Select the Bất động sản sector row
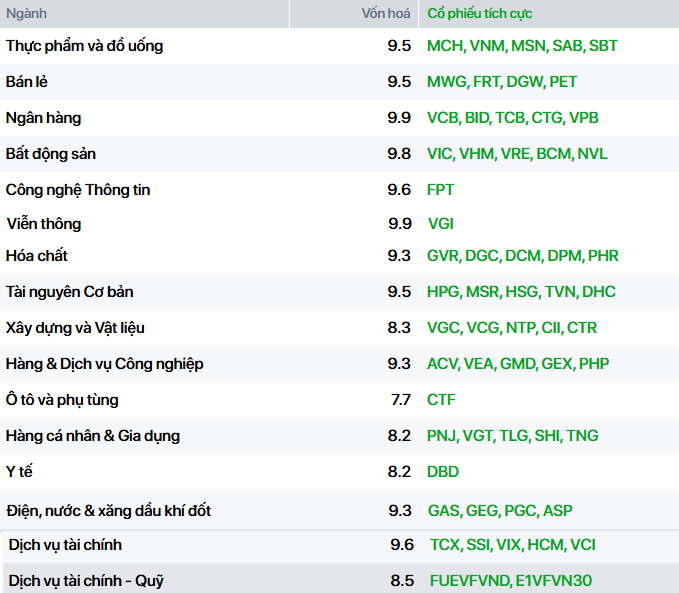The height and width of the screenshot is (593, 679). (x=340, y=154)
